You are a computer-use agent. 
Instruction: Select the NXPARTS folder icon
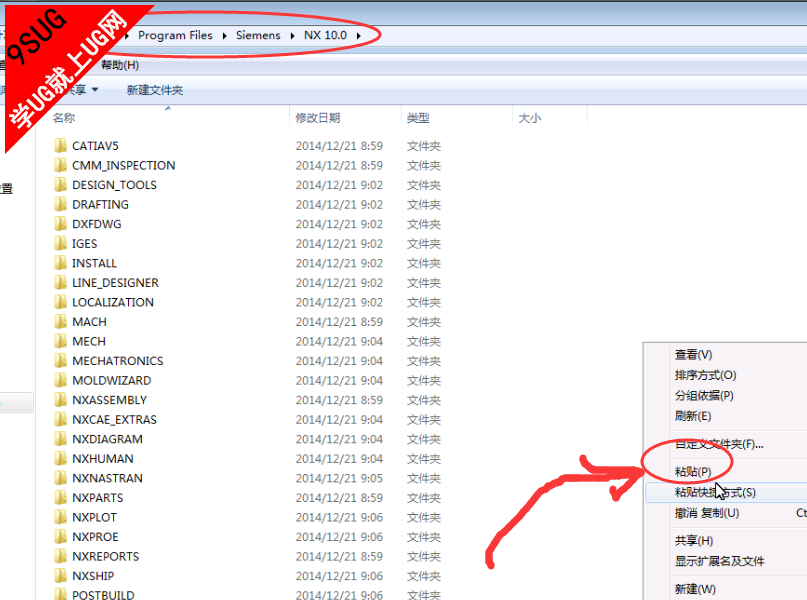click(x=60, y=498)
